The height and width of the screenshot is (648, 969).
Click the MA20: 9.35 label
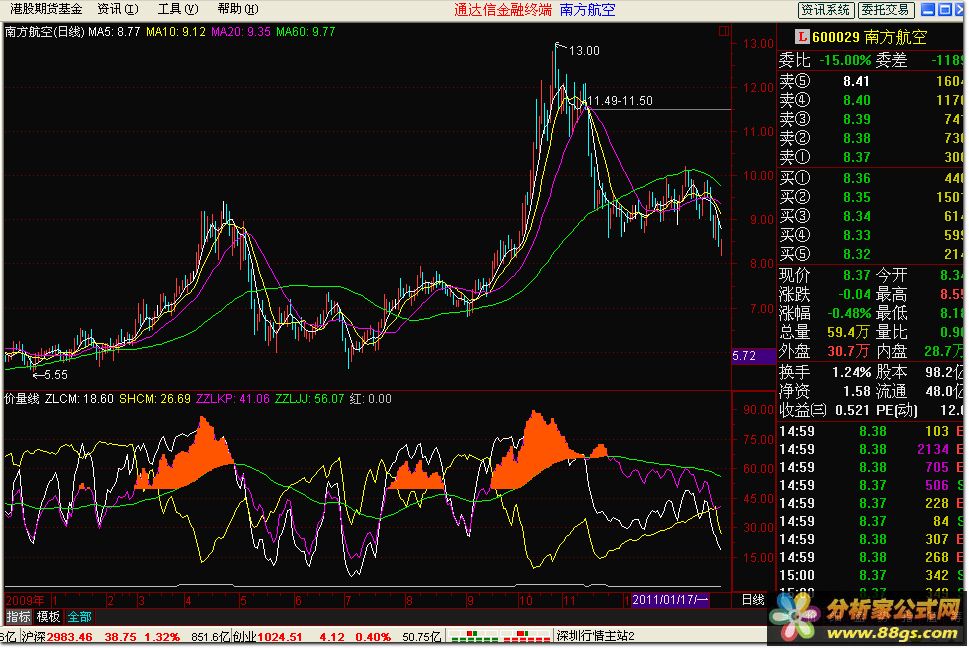point(241,32)
